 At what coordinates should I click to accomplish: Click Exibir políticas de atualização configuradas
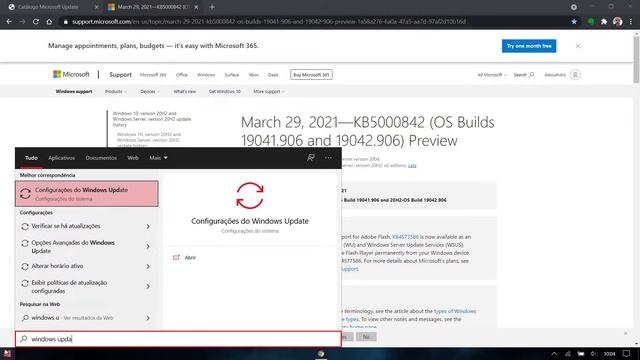coord(69,287)
